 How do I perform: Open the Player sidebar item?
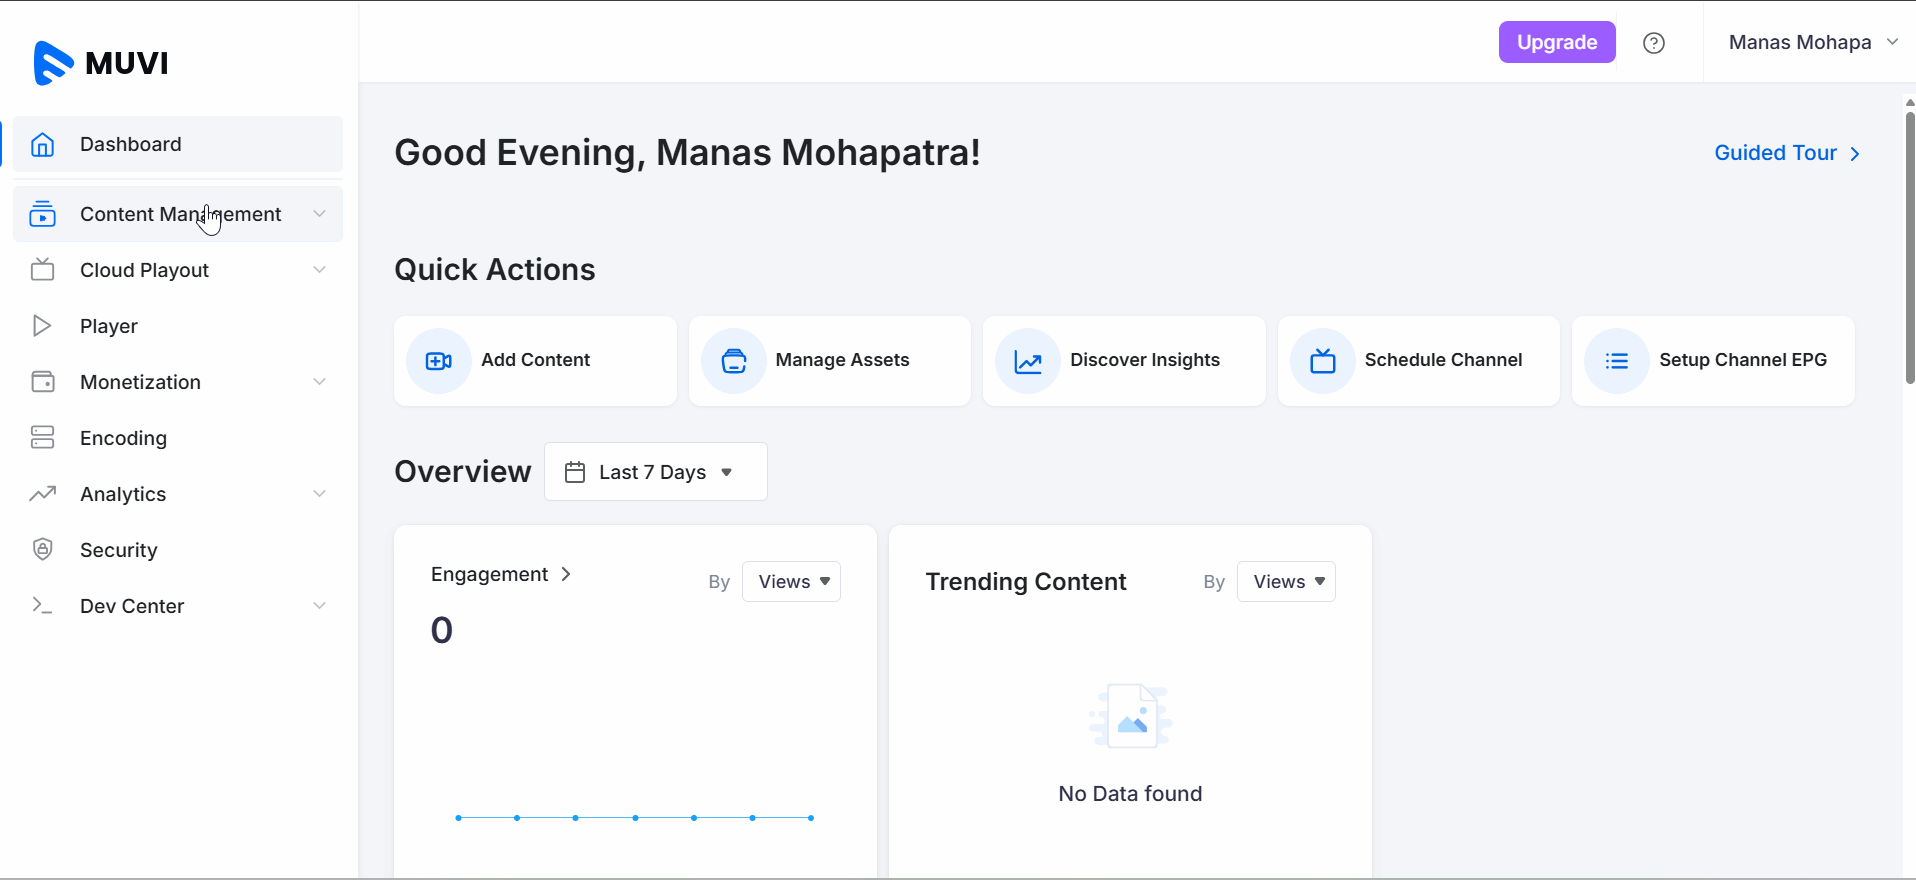(108, 326)
